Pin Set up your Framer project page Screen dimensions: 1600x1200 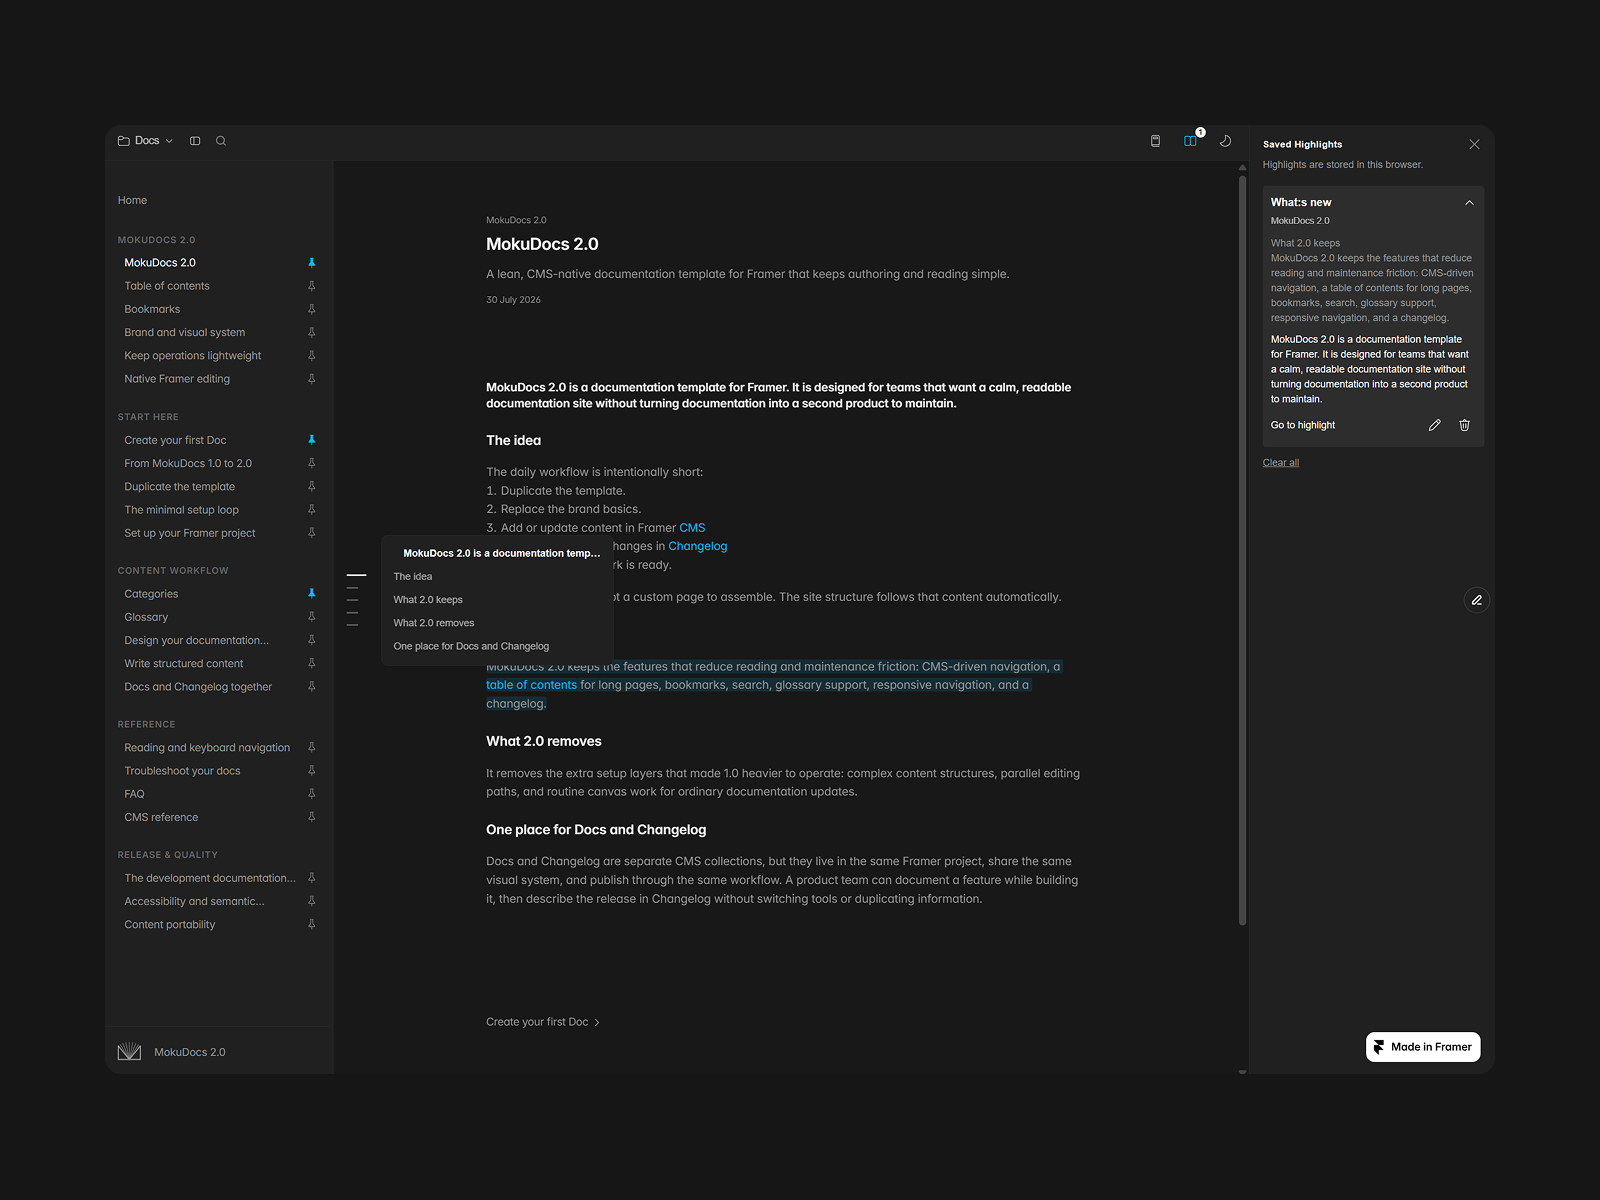point(311,533)
